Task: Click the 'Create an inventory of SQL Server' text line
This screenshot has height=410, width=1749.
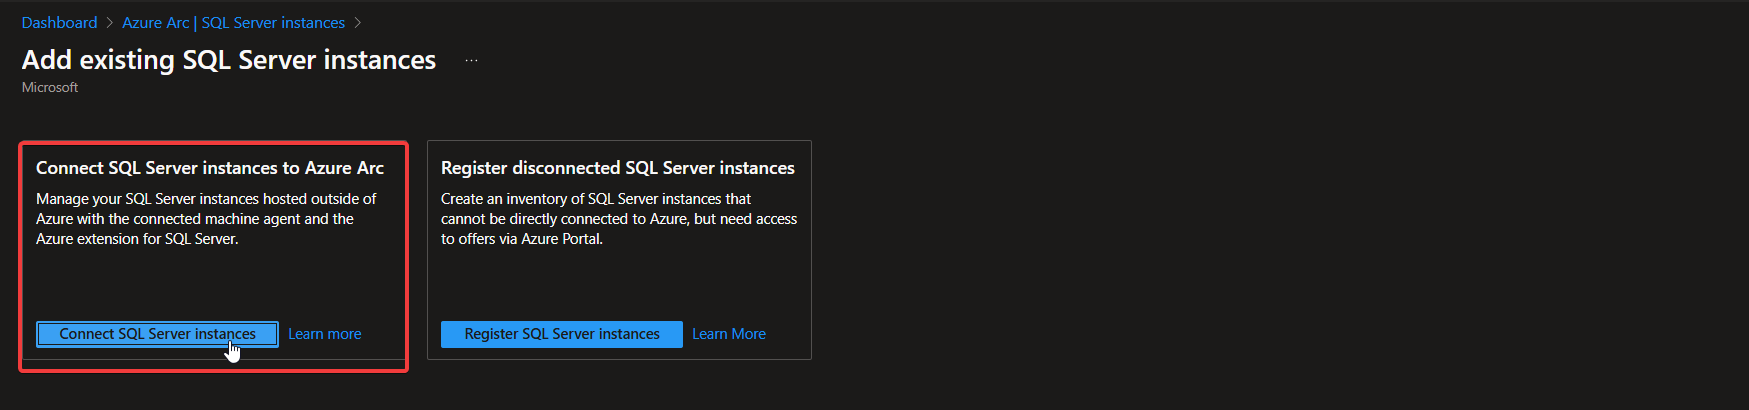Action: point(595,199)
